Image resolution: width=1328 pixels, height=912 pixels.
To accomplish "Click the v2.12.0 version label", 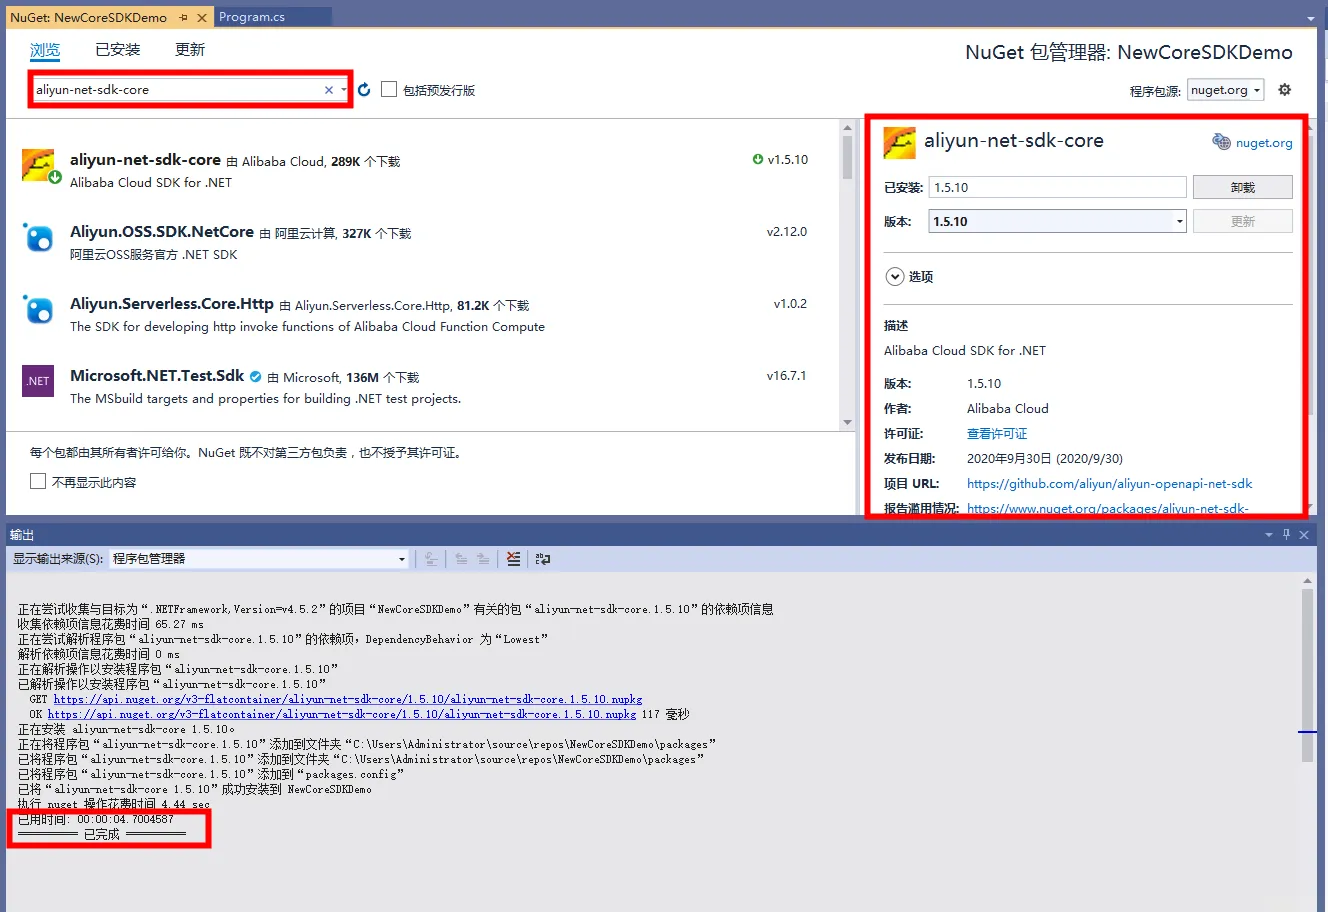I will (x=787, y=232).
